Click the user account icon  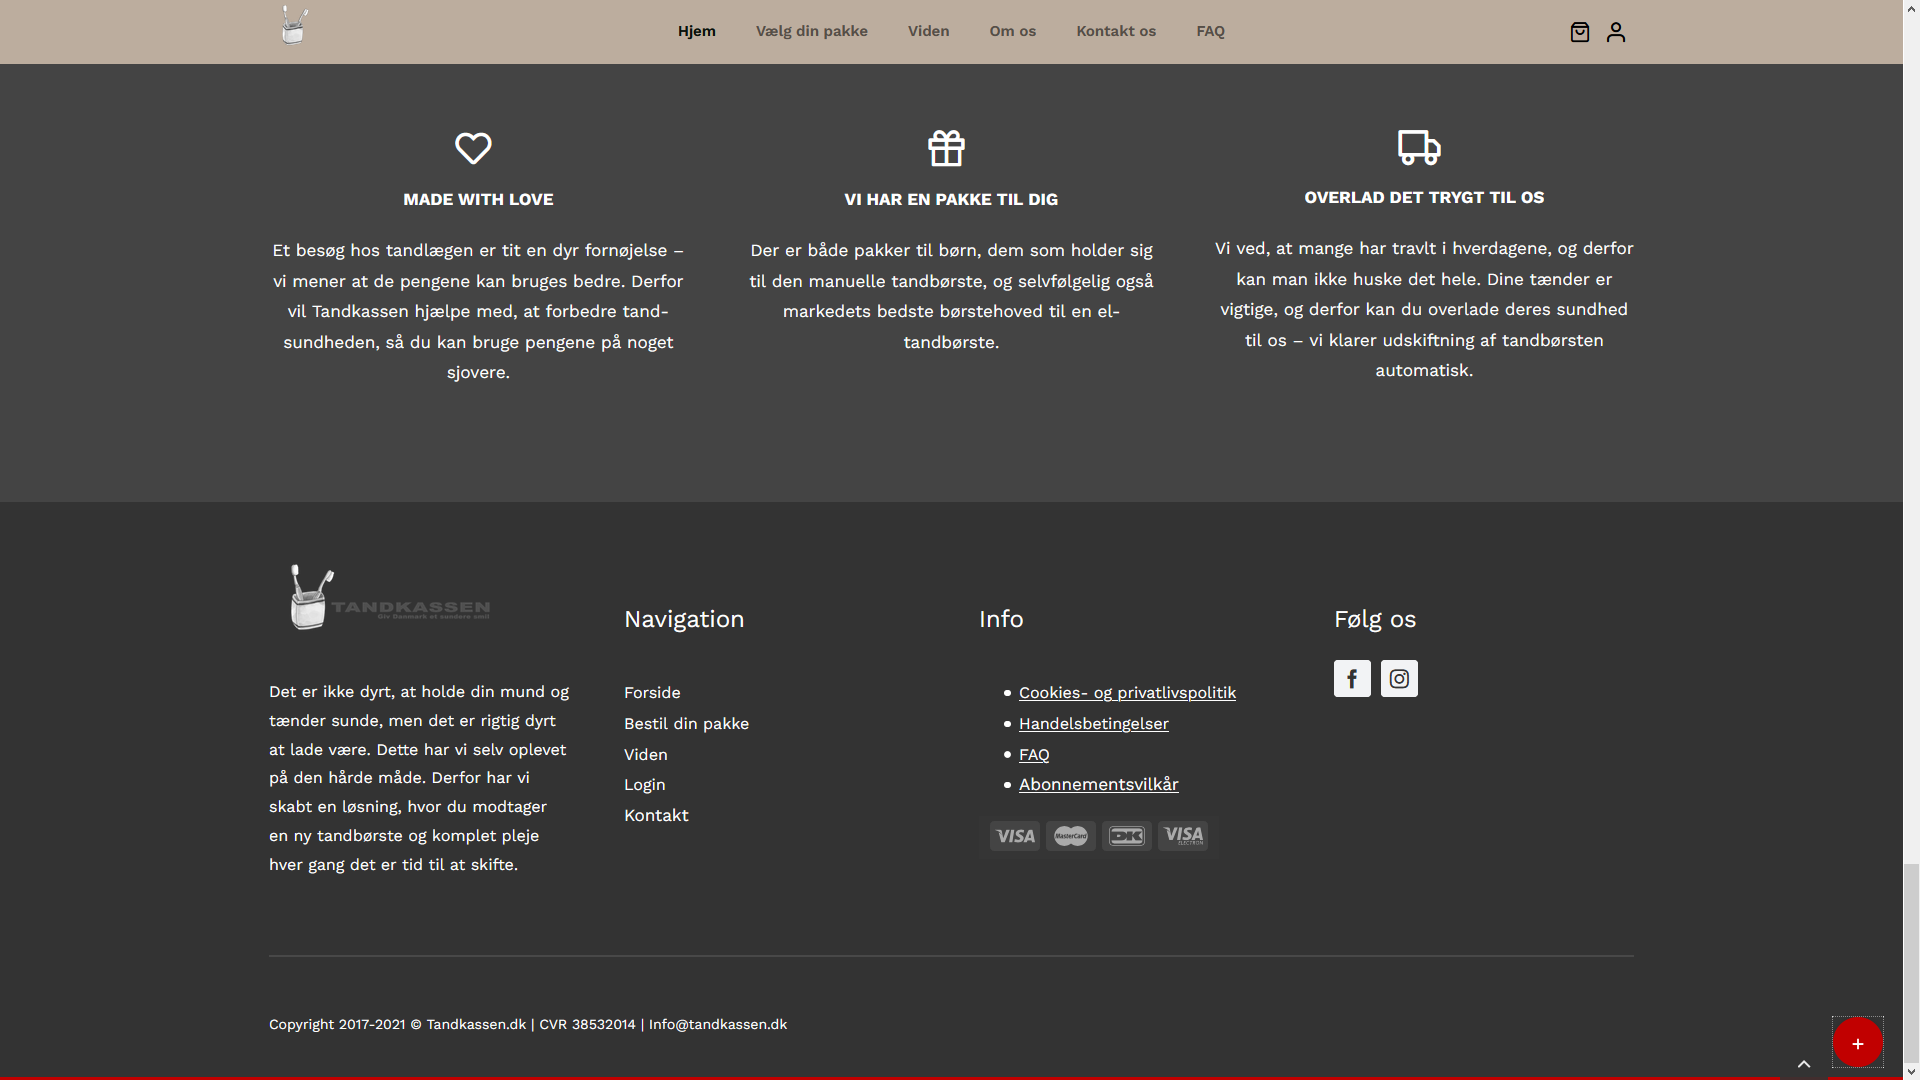tap(1616, 32)
